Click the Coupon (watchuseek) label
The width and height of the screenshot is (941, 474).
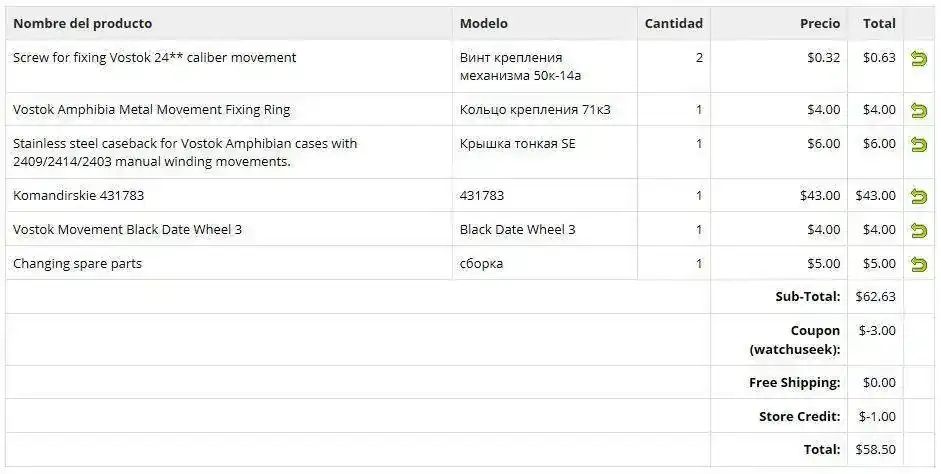pyautogui.click(x=795, y=340)
